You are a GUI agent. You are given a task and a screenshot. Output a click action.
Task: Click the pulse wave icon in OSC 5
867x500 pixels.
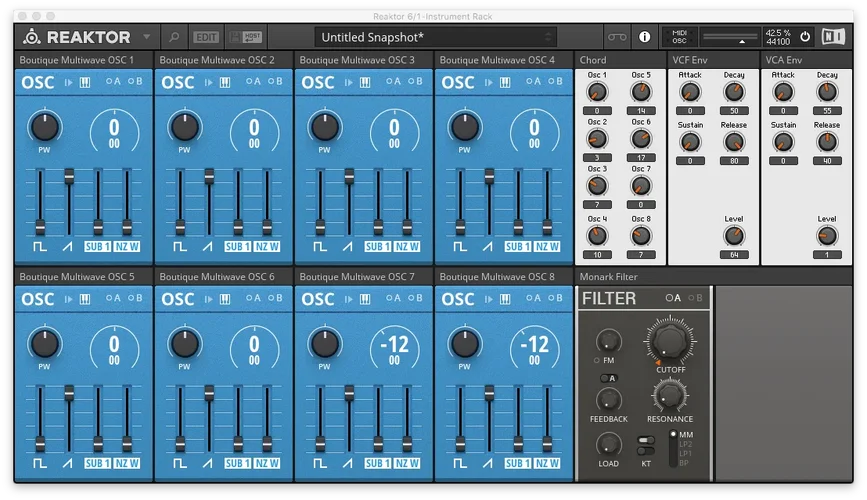click(40, 463)
